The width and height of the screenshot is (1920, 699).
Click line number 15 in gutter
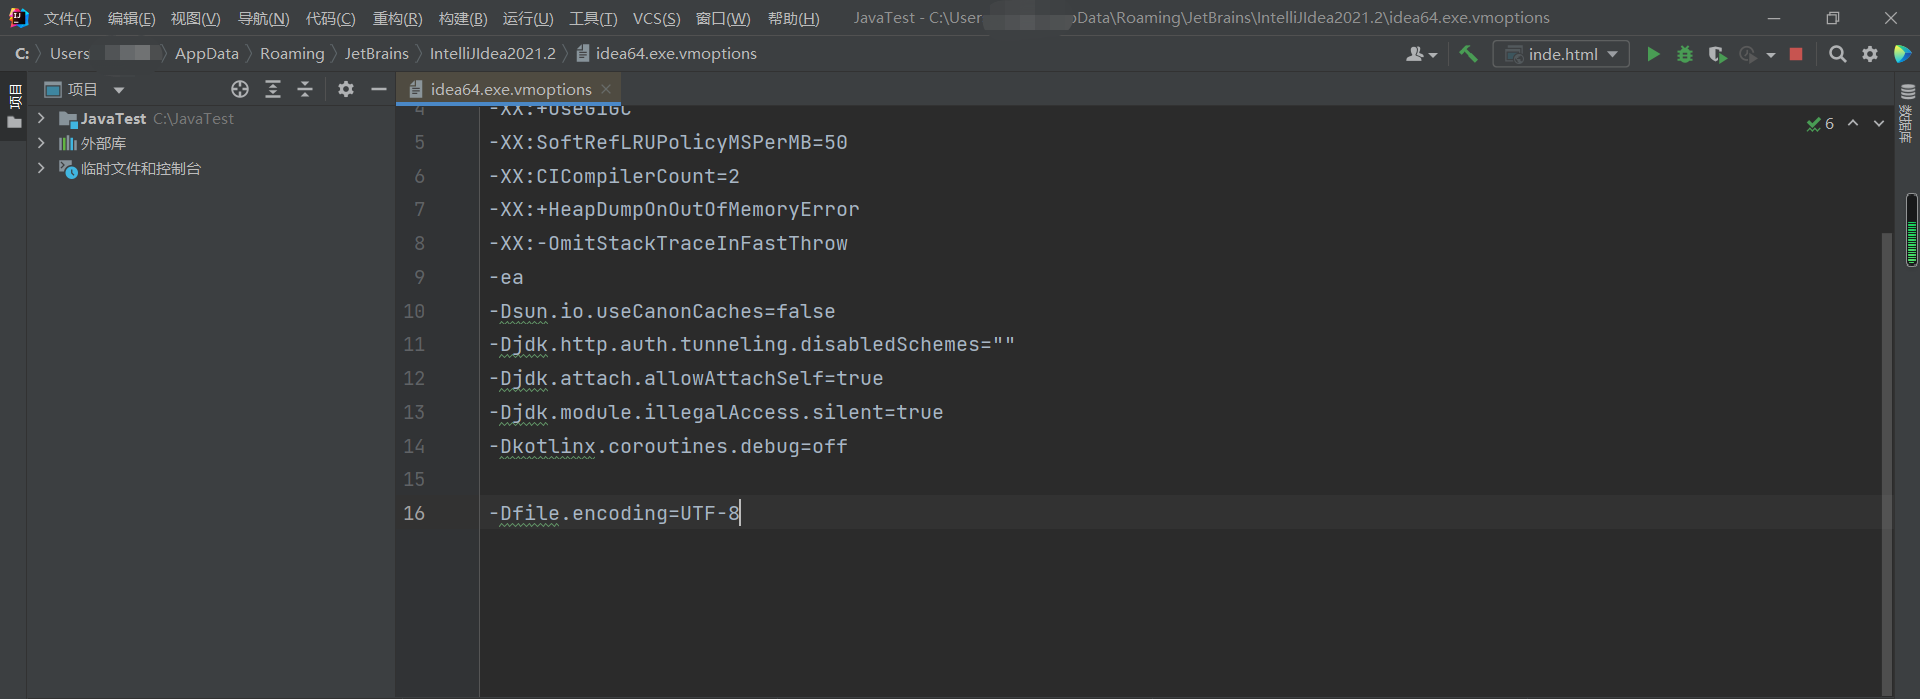[414, 479]
